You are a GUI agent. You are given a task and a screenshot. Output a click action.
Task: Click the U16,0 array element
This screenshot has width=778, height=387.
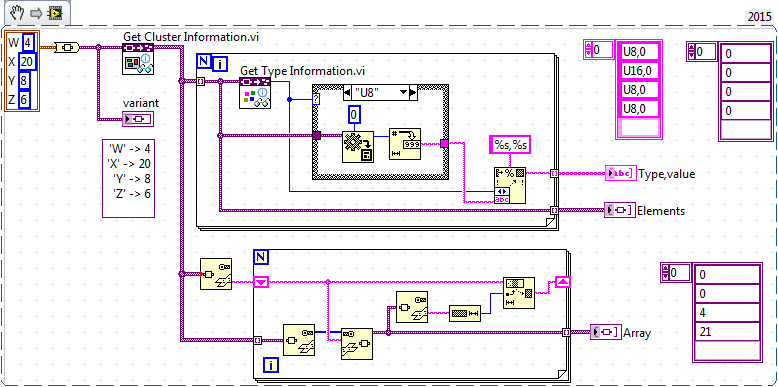click(x=640, y=71)
